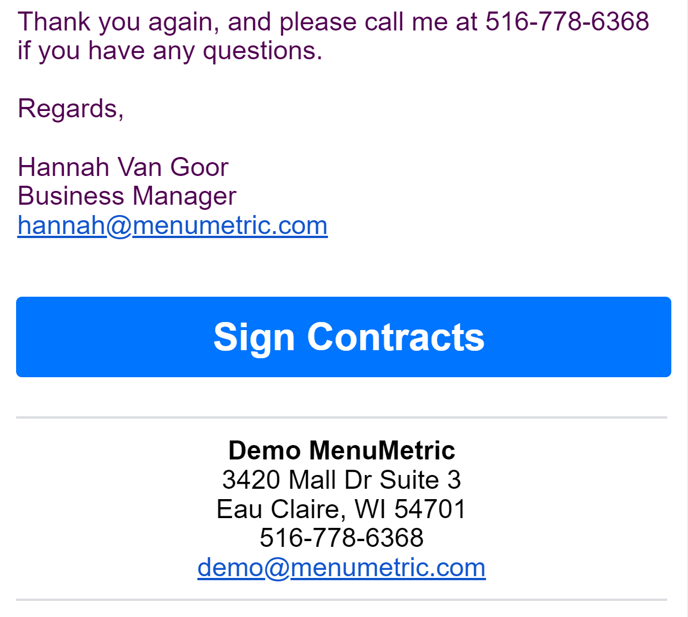Select the 3420 Mall Dr Suite 3 line
688x617 pixels.
tap(341, 479)
